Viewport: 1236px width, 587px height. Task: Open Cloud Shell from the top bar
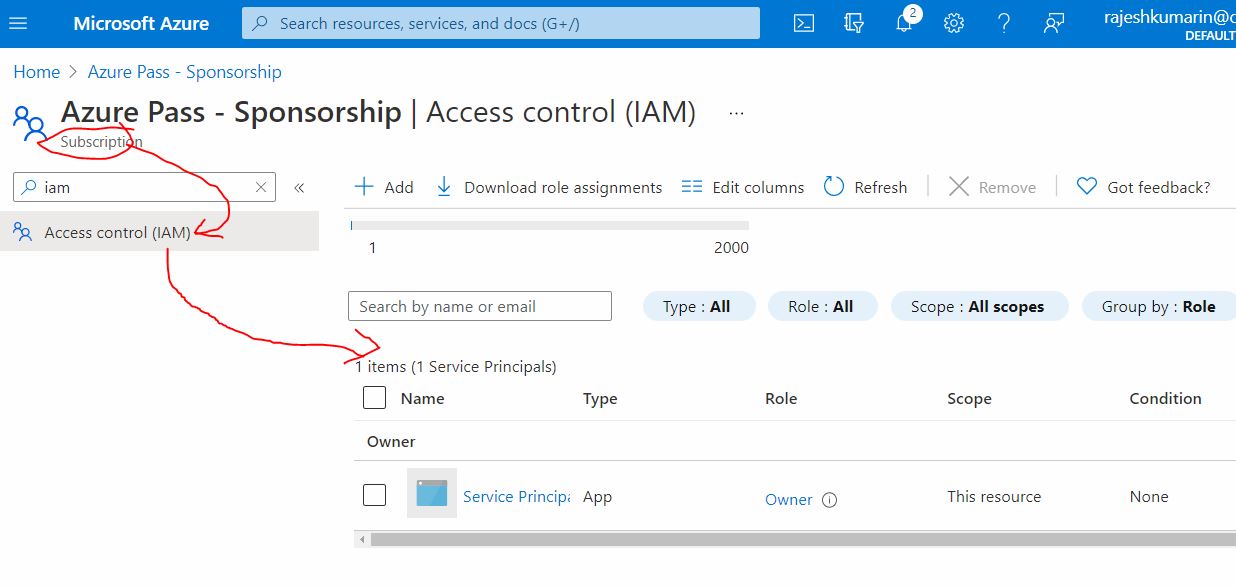click(804, 23)
